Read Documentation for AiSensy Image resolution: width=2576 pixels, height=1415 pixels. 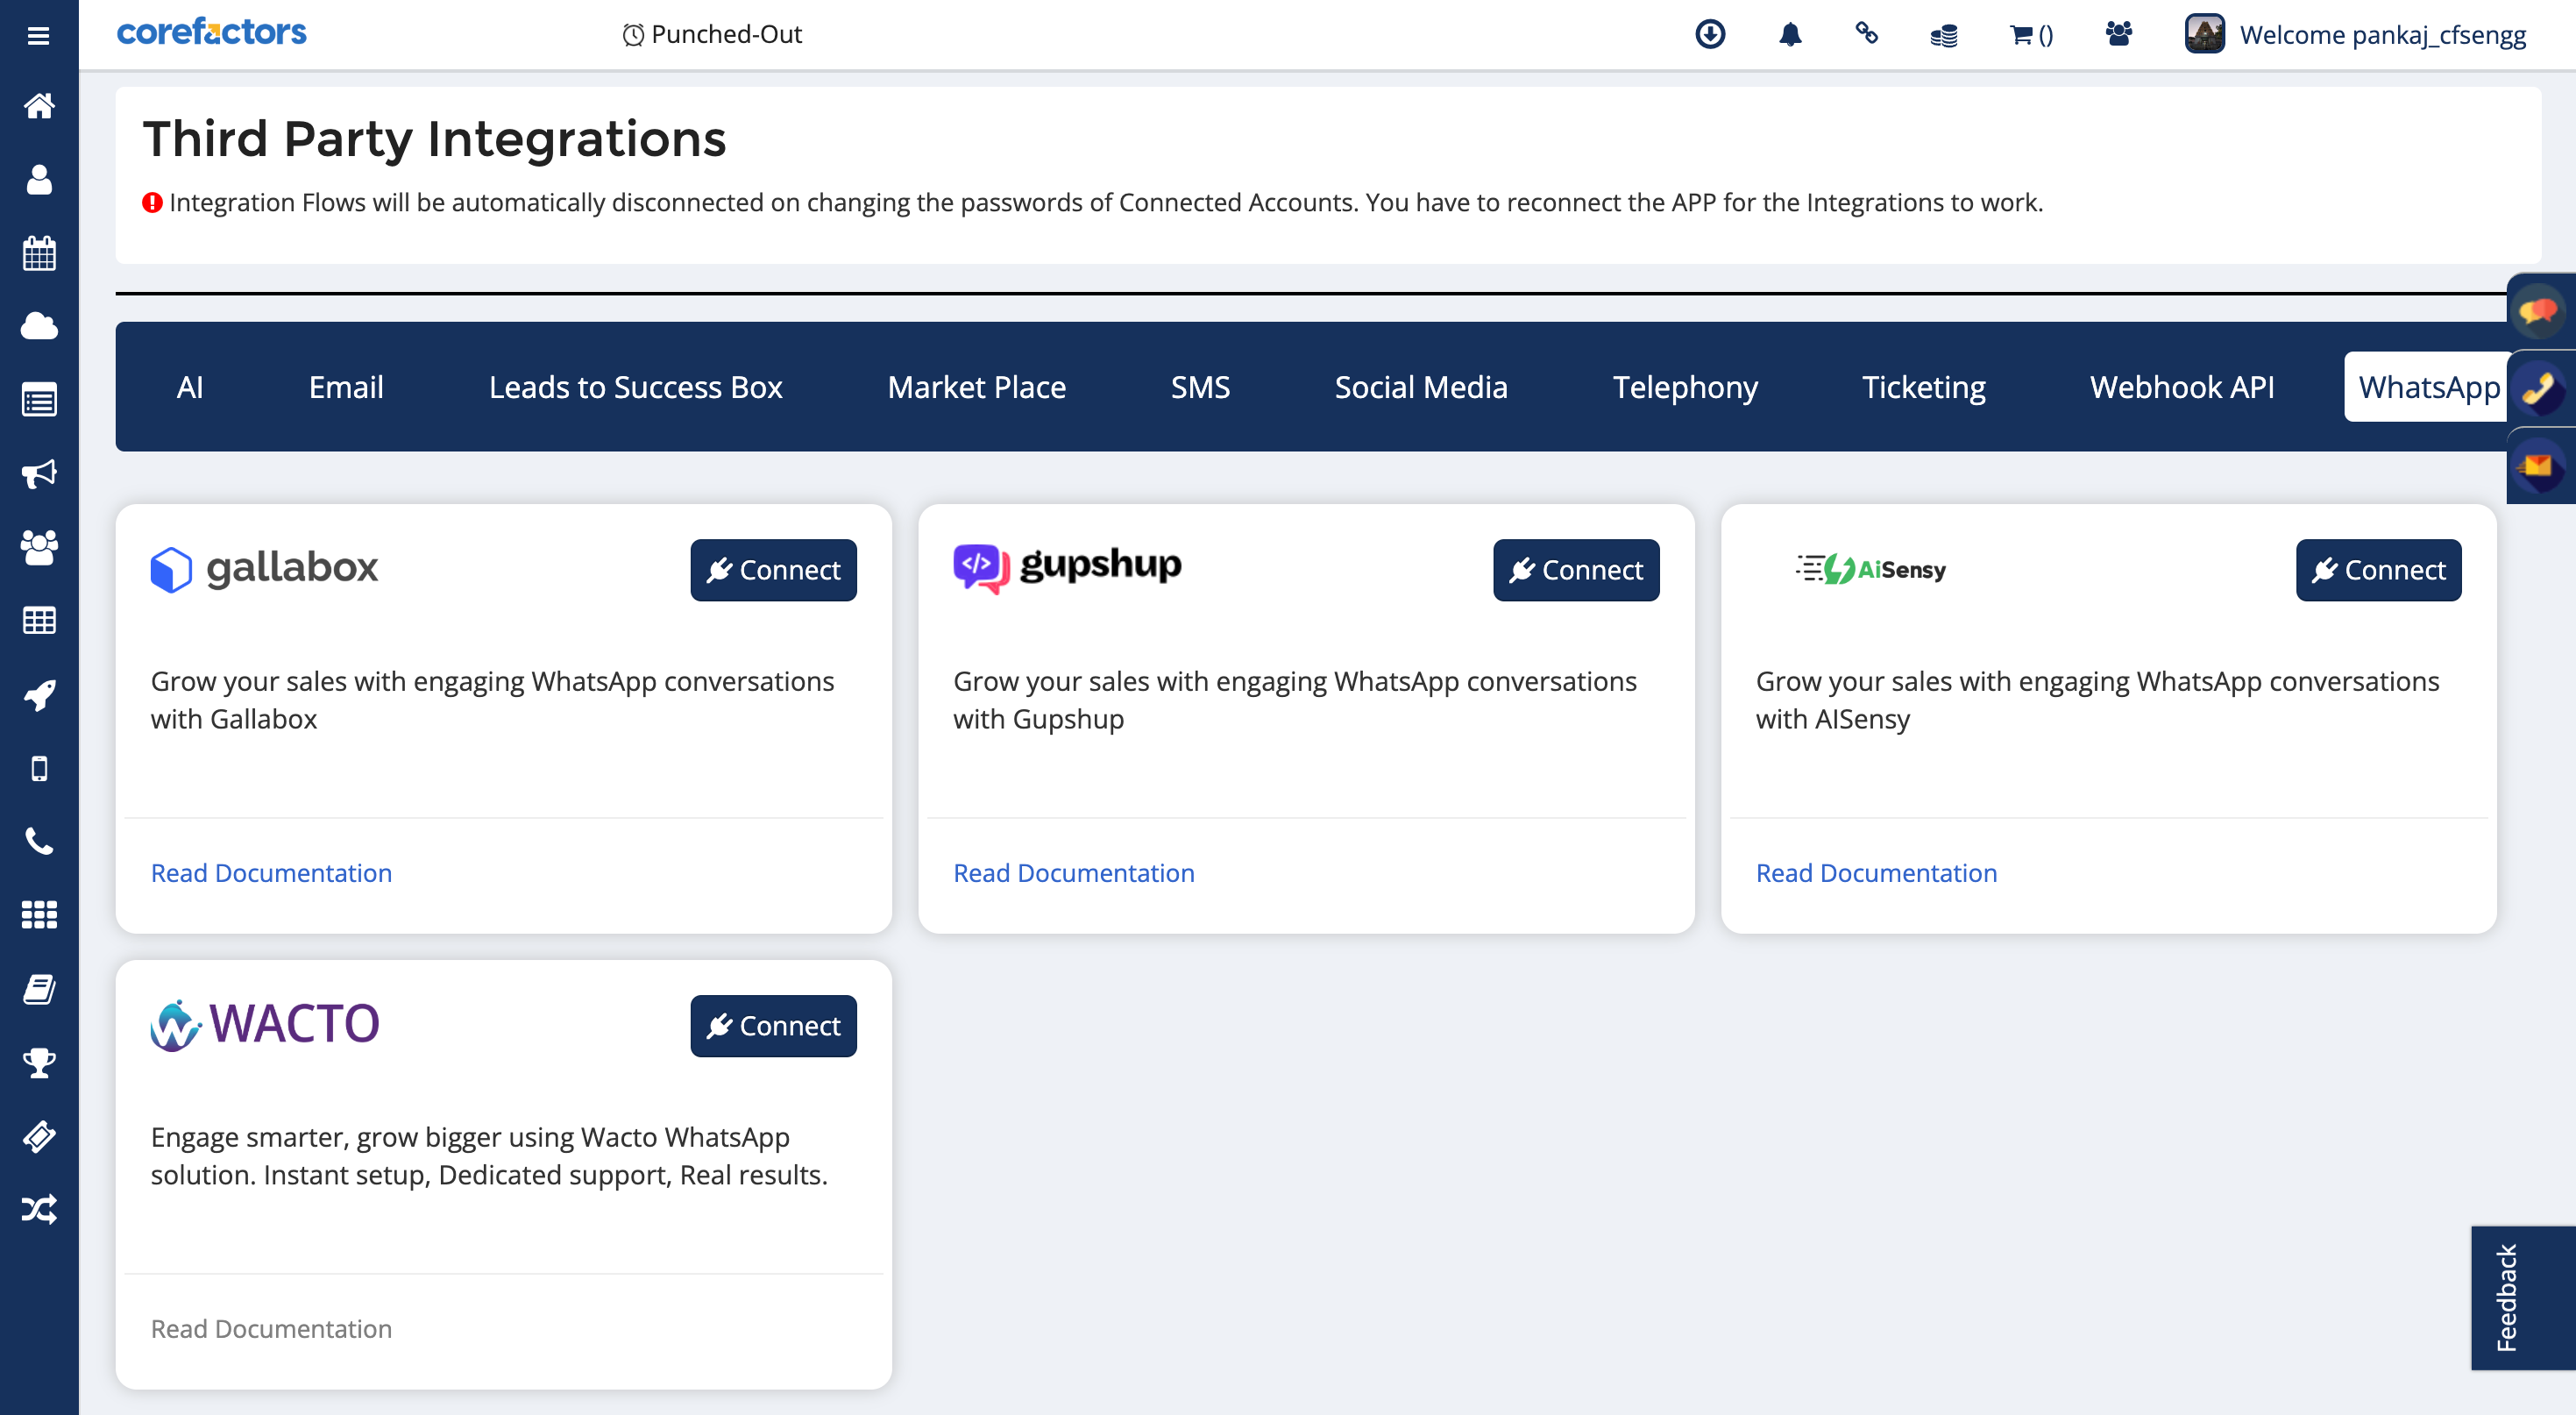click(x=1876, y=873)
